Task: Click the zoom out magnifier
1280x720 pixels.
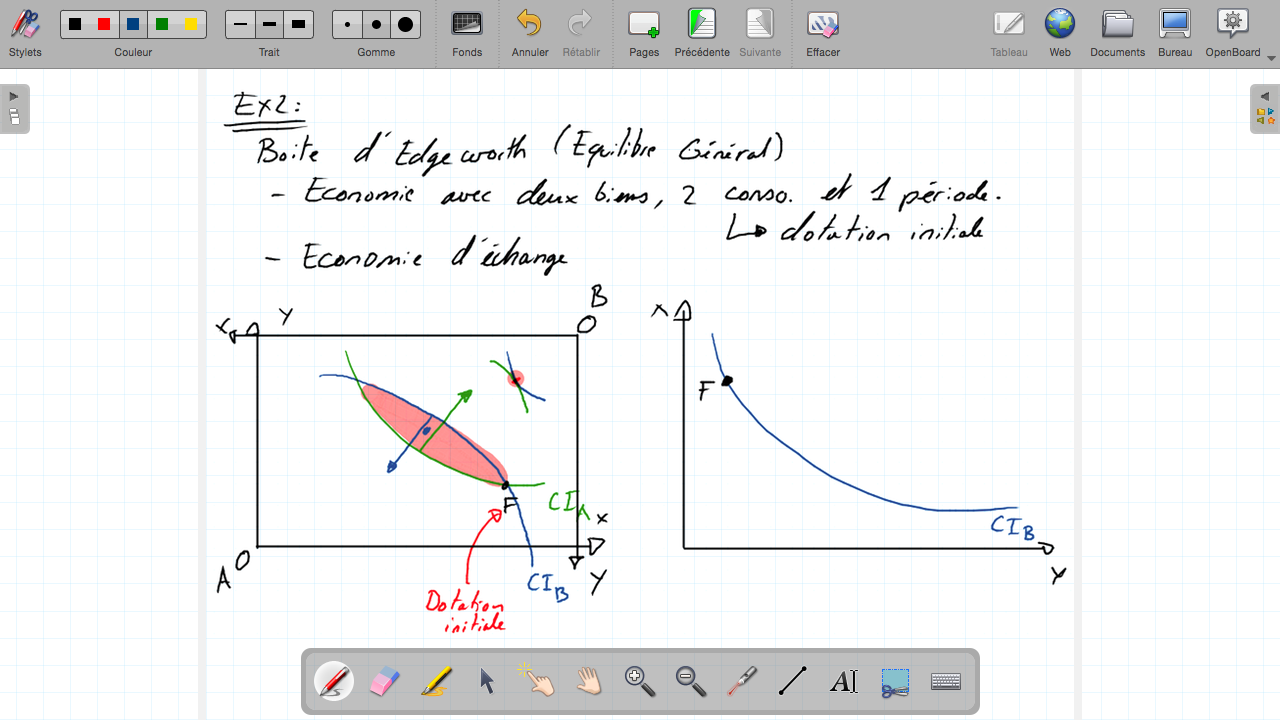Action: 691,682
